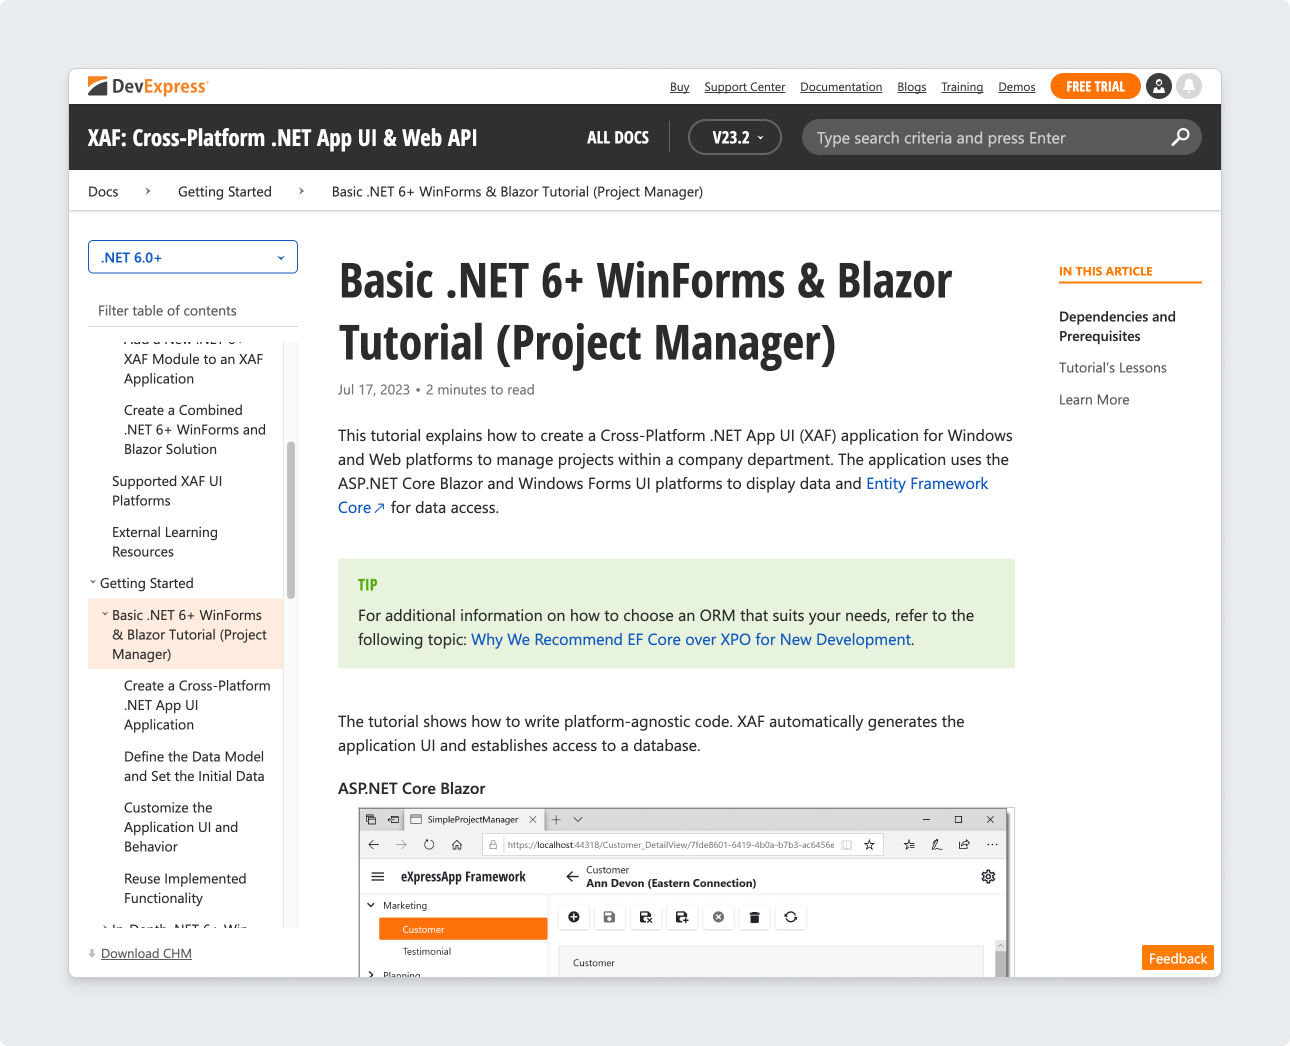Open the Demos link

pos(1017,87)
